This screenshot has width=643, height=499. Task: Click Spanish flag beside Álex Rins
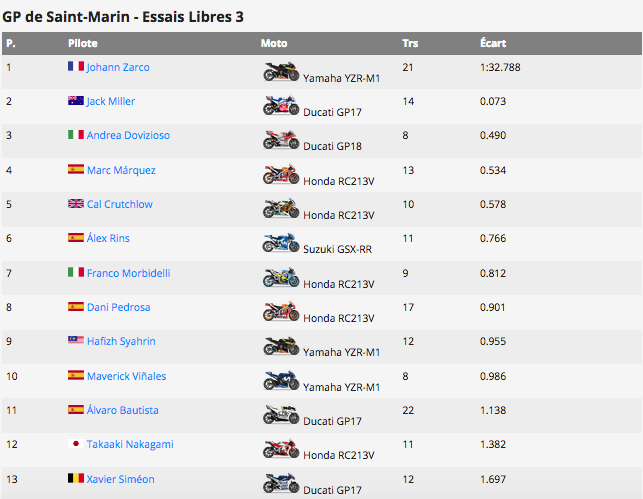[76, 237]
